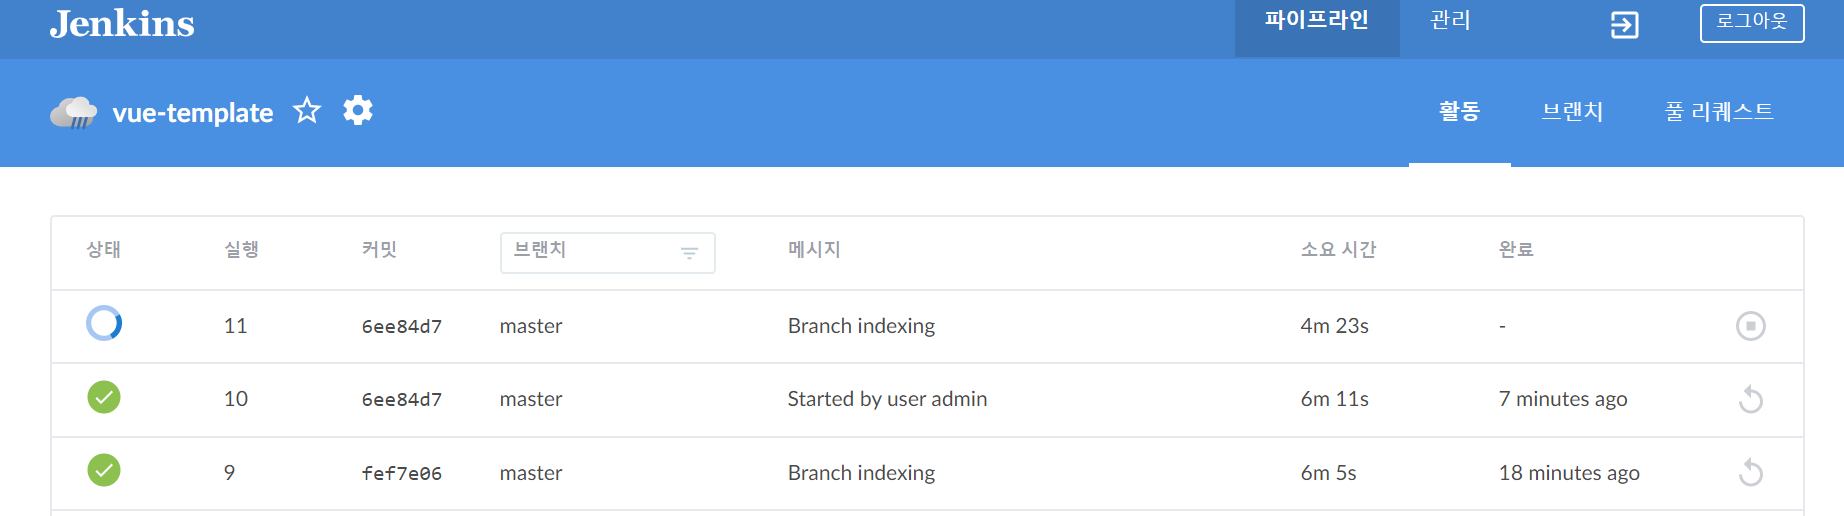Viewport: 1844px width, 516px height.
Task: Click duration 6m 5s
Action: pos(1328,473)
